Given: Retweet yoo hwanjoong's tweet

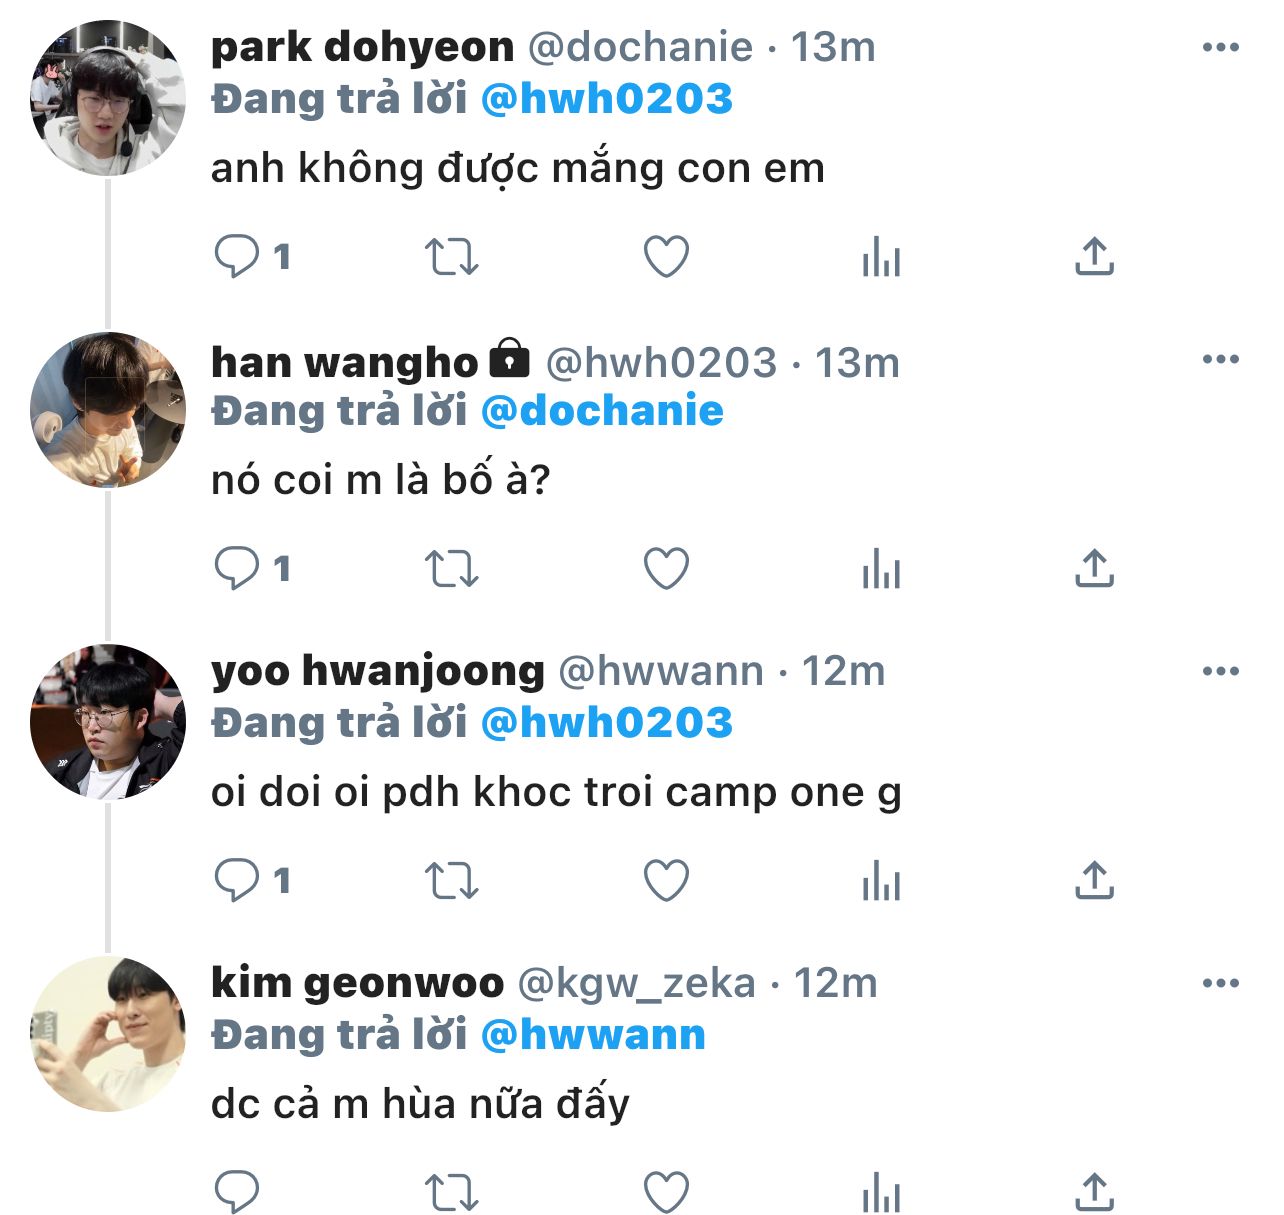Looking at the screenshot, I should point(452,881).
